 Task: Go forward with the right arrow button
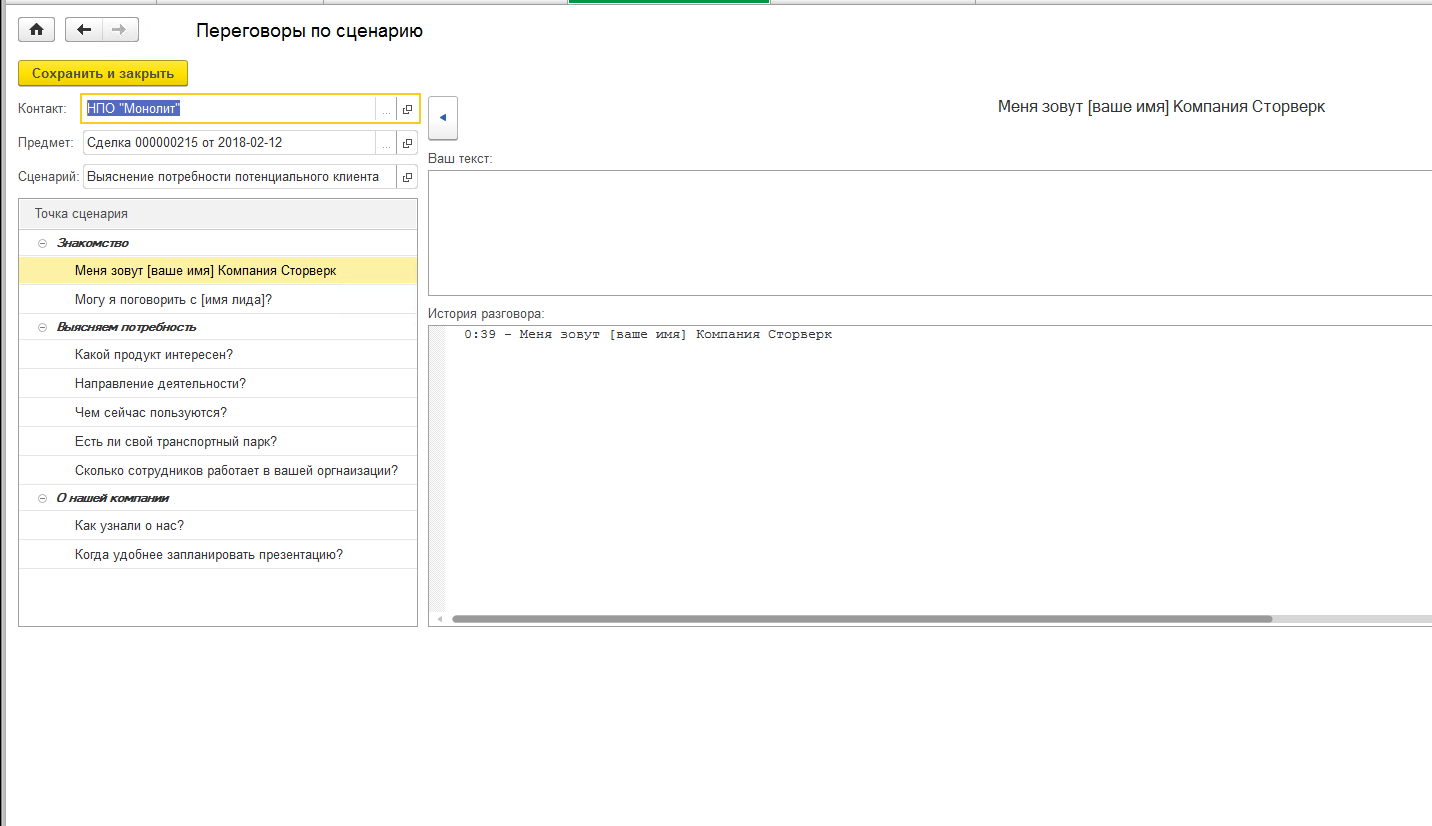120,30
